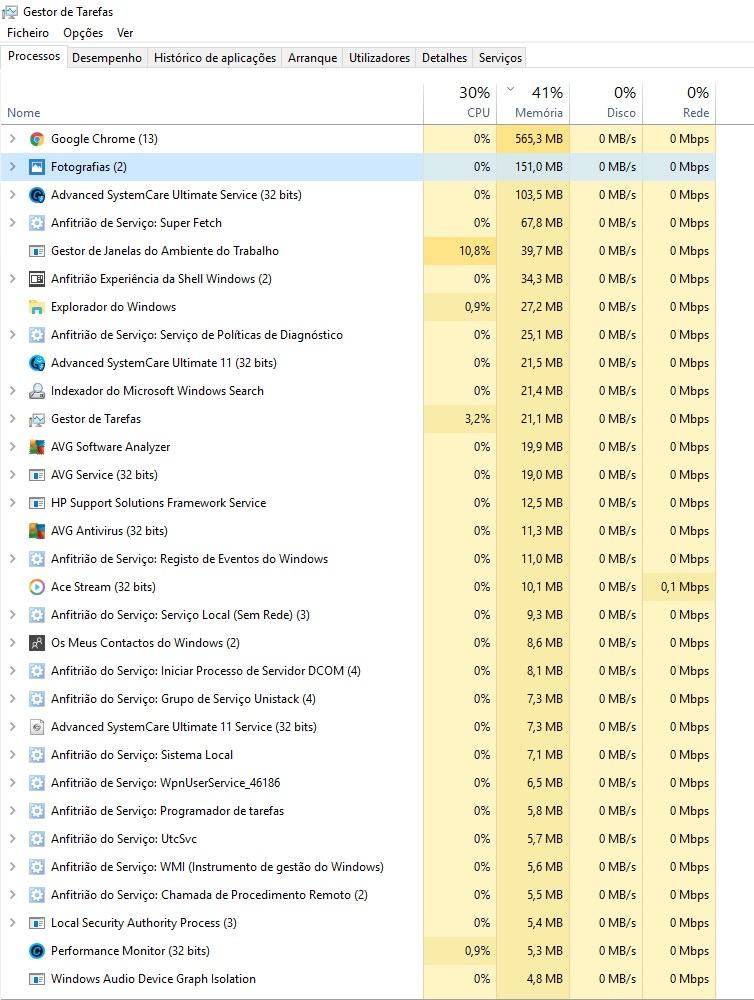
Task: Click the Gestor de Tarefas process icon
Action: pos(37,419)
